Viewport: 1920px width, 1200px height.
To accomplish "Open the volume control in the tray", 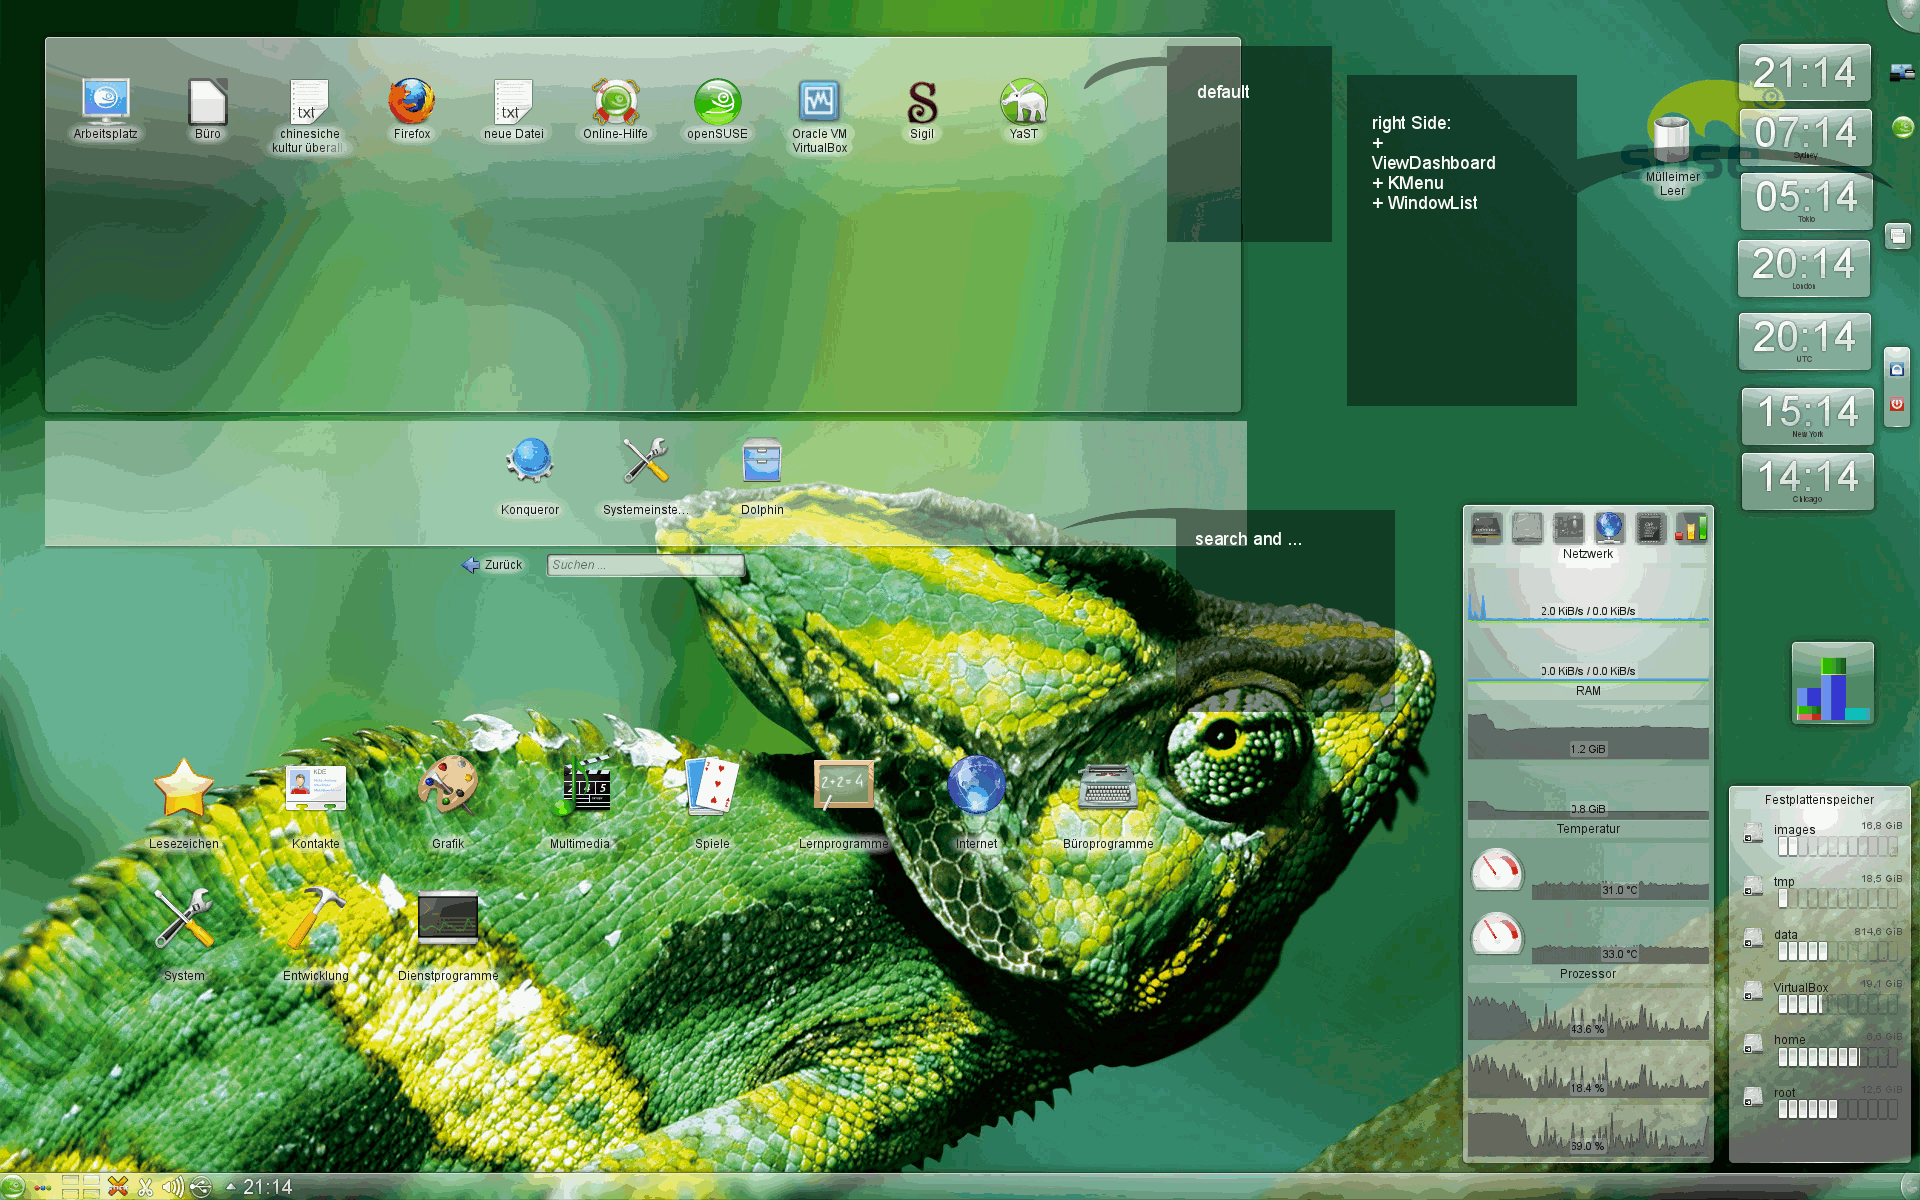I will [172, 1187].
